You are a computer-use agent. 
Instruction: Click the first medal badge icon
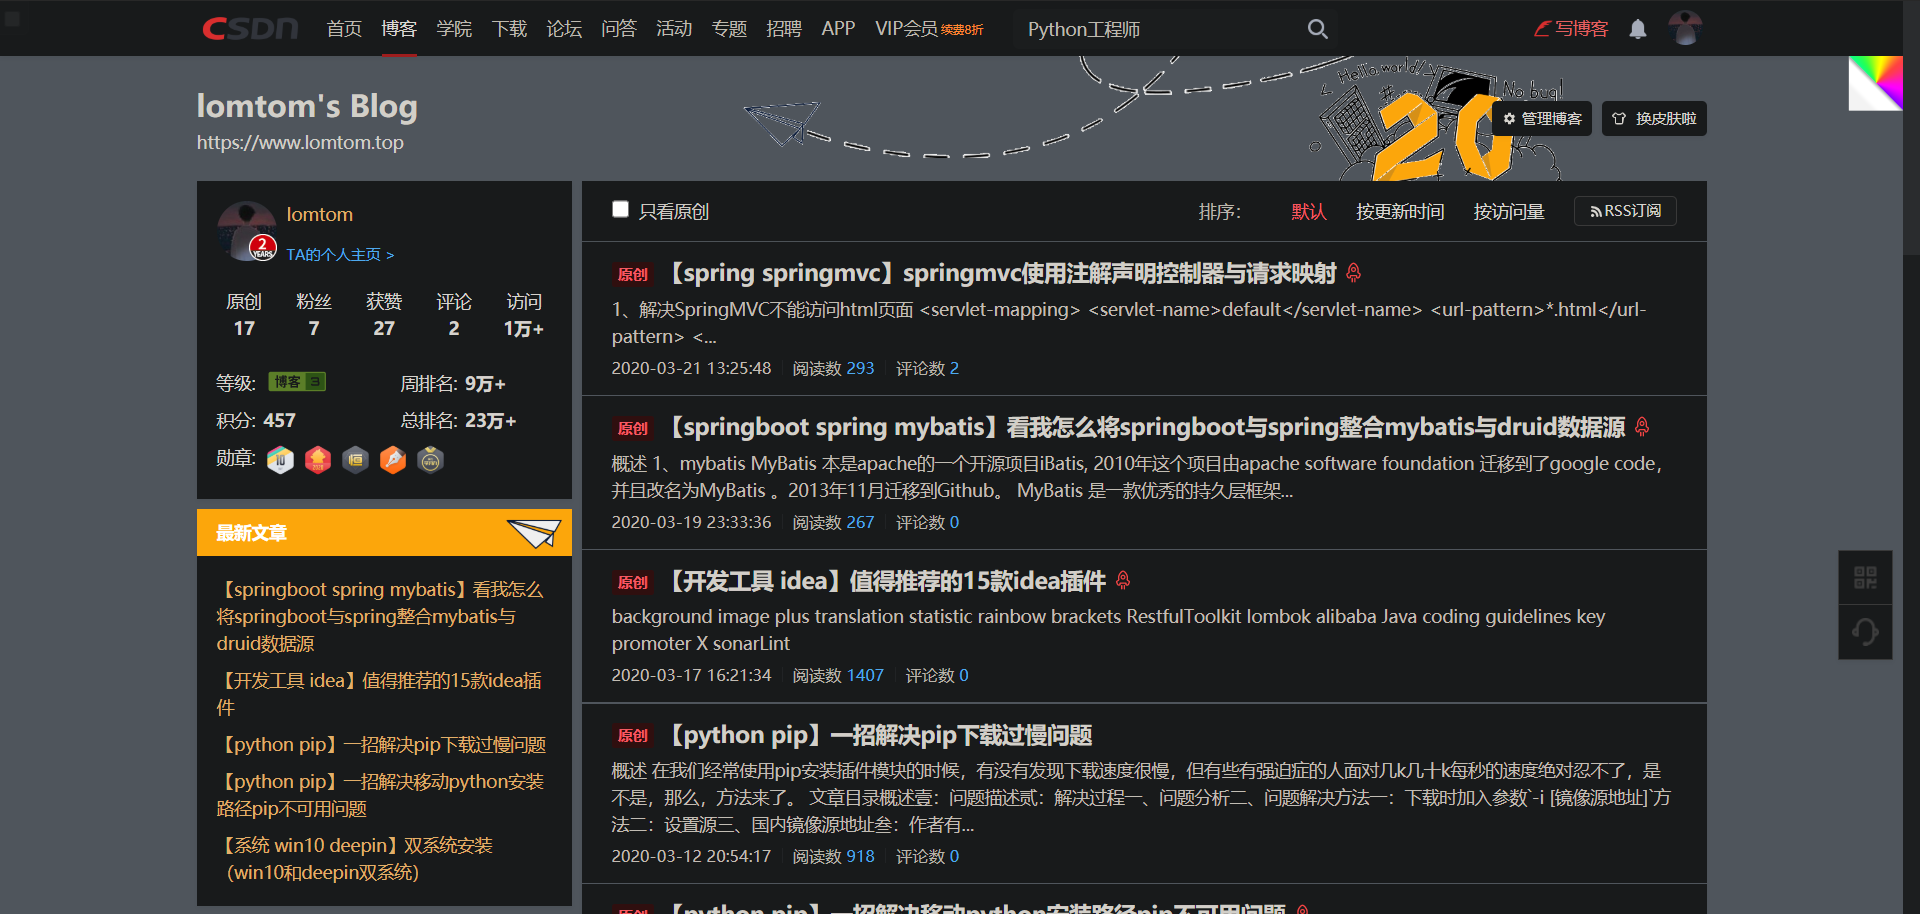point(280,459)
